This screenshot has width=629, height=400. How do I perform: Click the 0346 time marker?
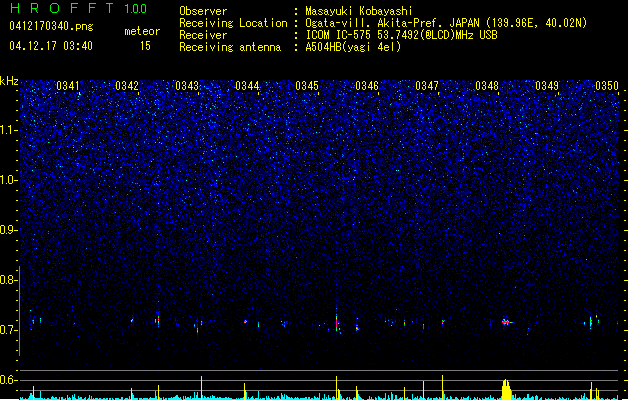tap(367, 86)
